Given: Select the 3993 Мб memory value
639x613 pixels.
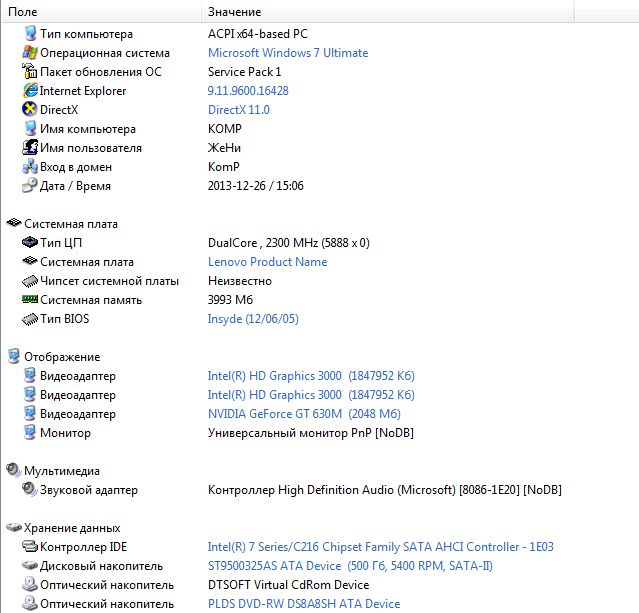Looking at the screenshot, I should click(230, 300).
